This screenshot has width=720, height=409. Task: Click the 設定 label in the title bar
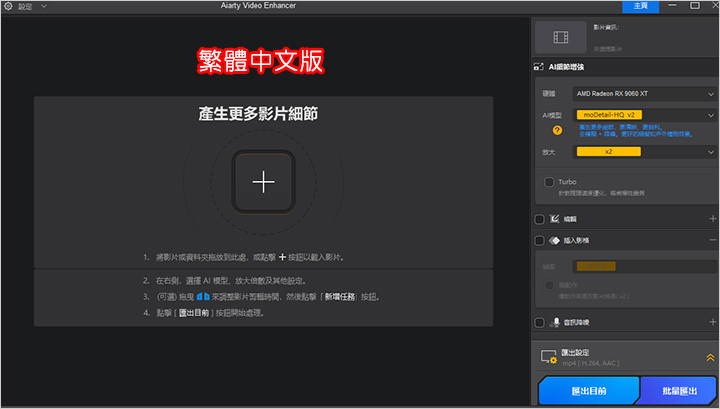tap(25, 6)
